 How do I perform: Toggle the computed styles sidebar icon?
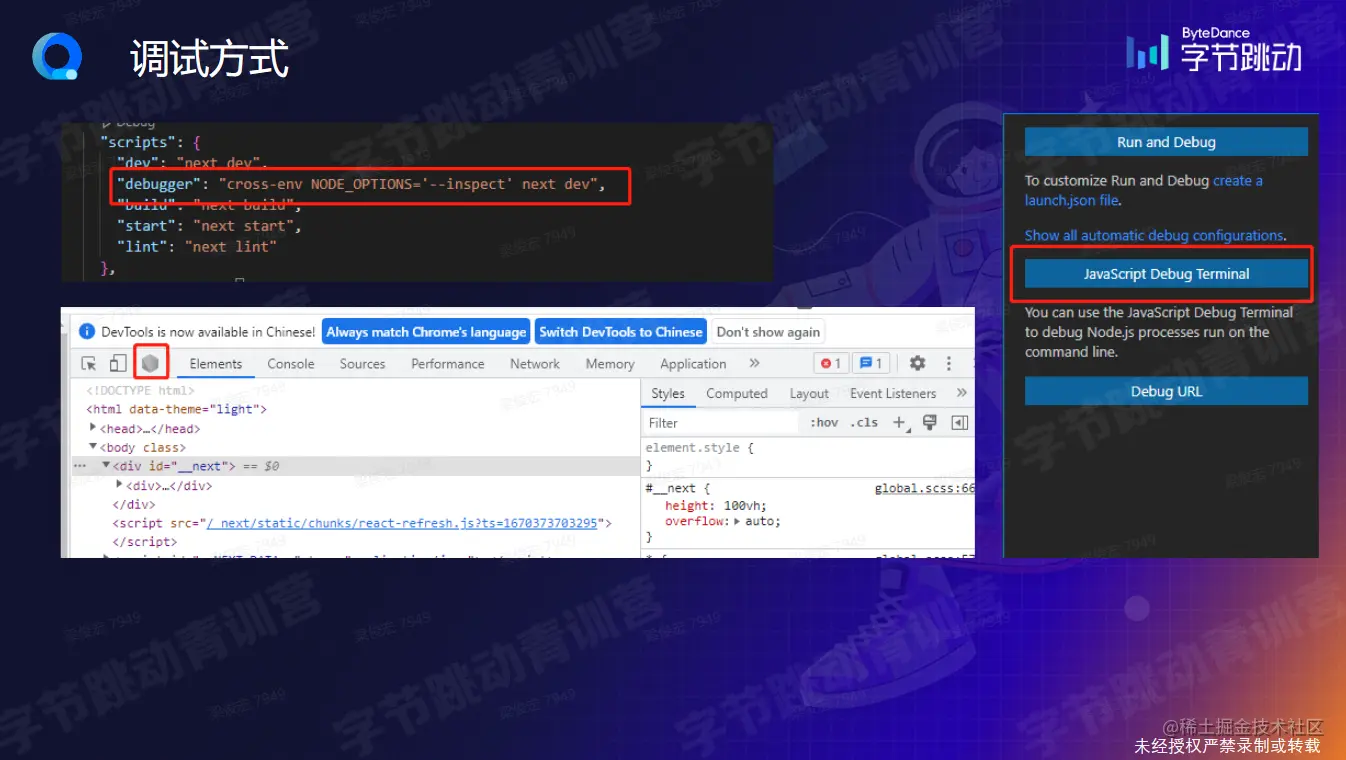(960, 423)
